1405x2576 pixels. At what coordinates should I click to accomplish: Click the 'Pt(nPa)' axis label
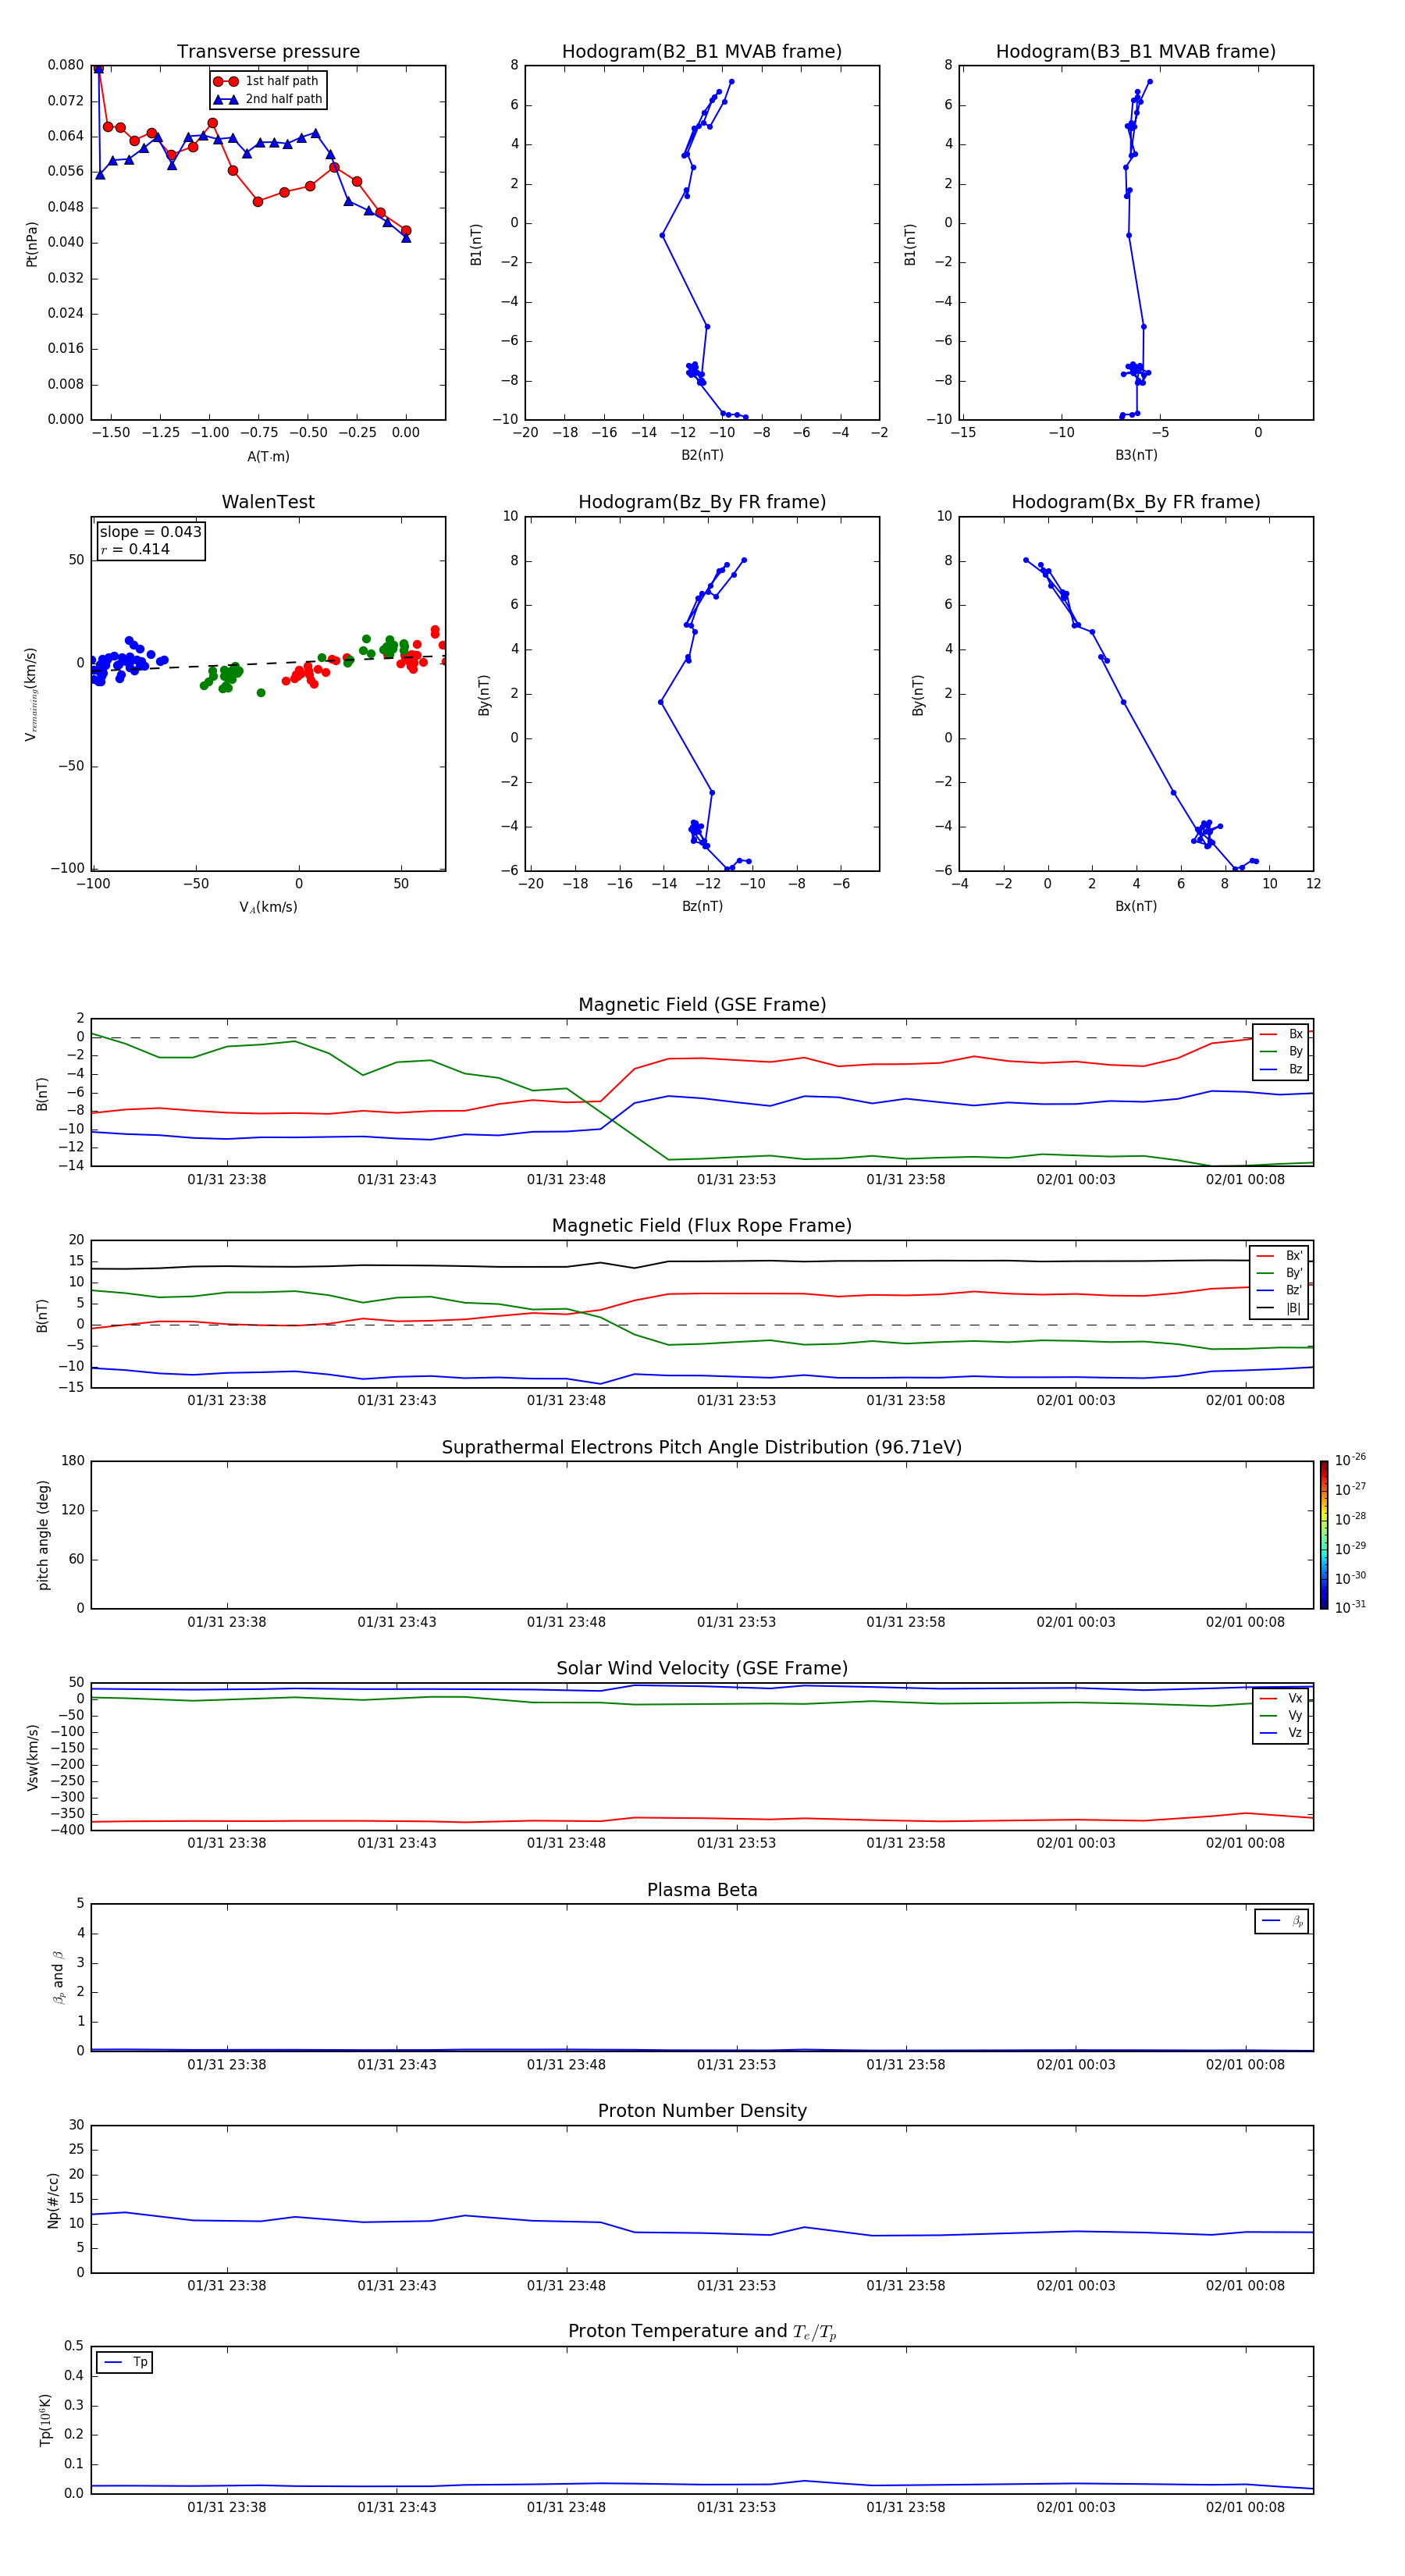point(32,244)
